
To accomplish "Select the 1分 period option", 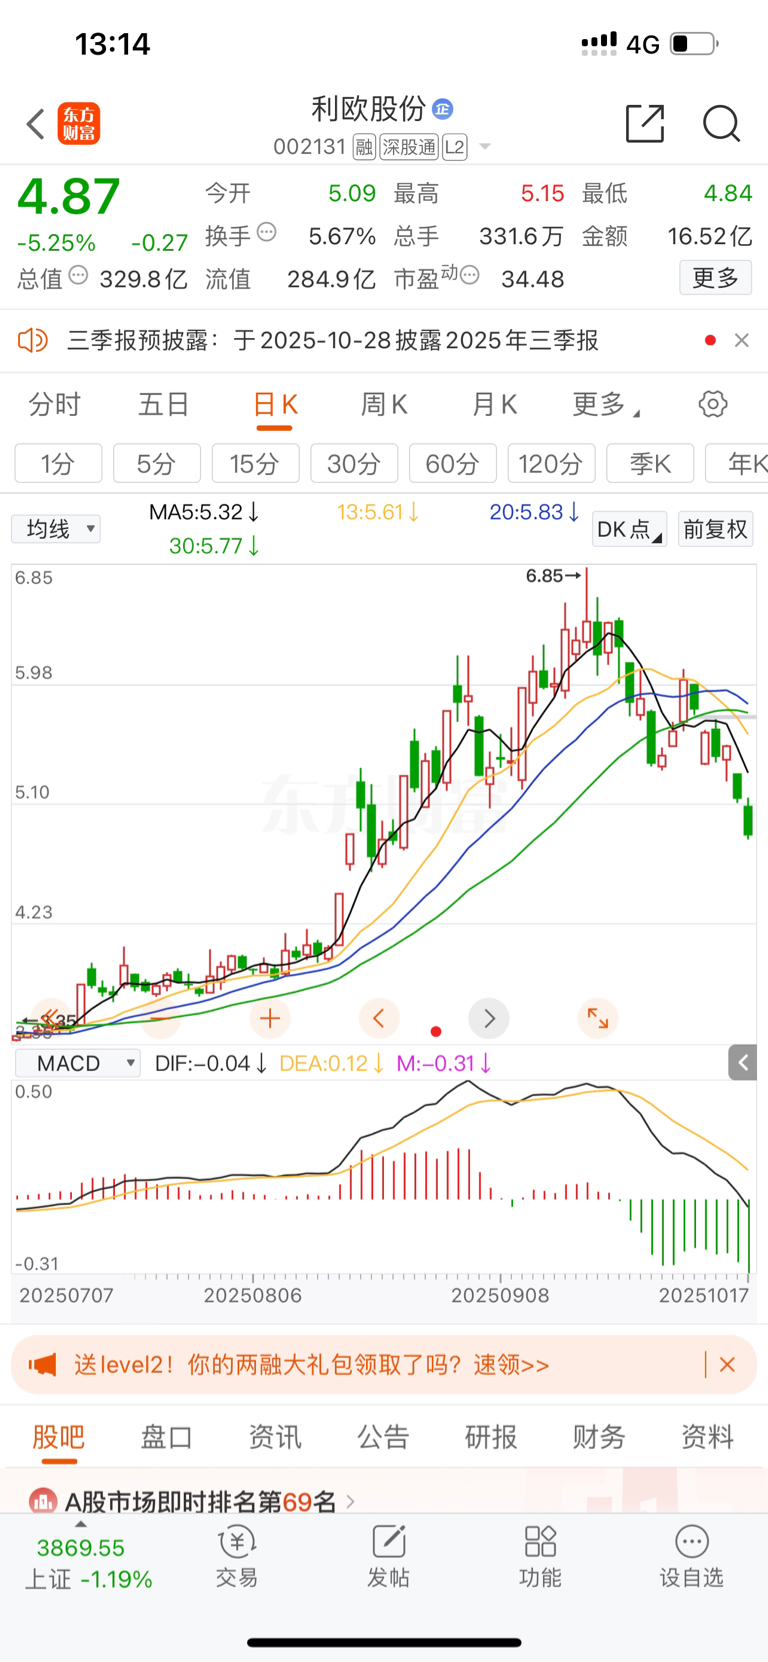I will pyautogui.click(x=58, y=464).
